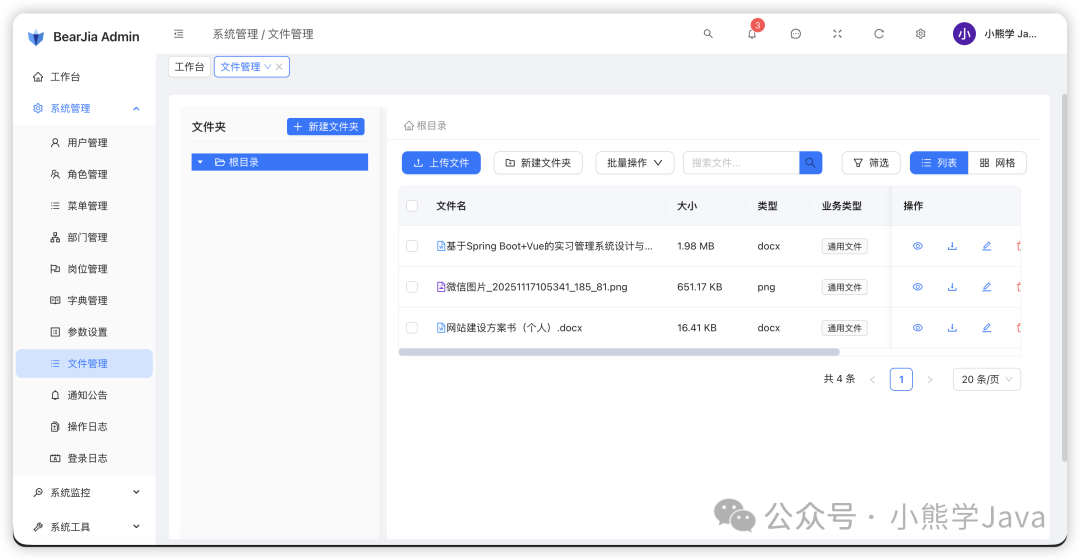Collapse sidebar using menu fold icon
The height and width of the screenshot is (560, 1080).
click(179, 34)
